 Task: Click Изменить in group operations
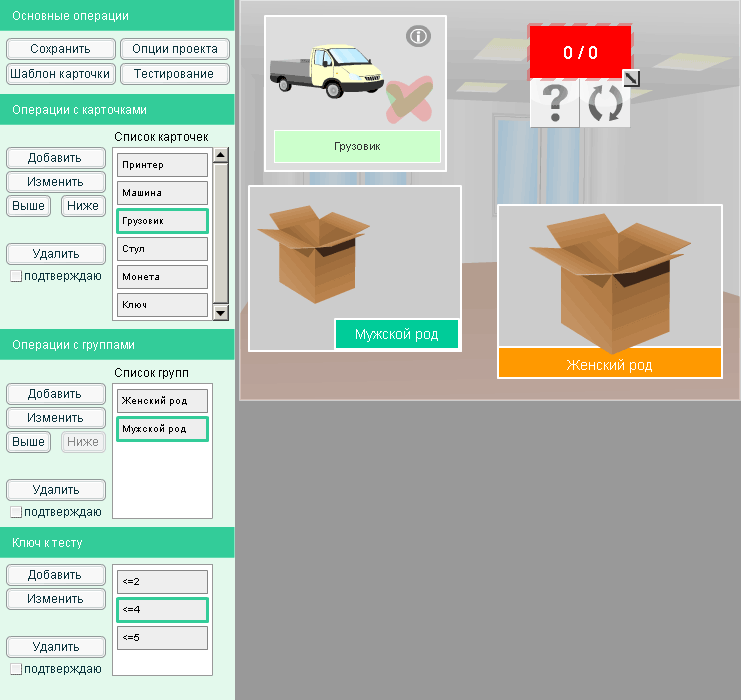tap(56, 418)
